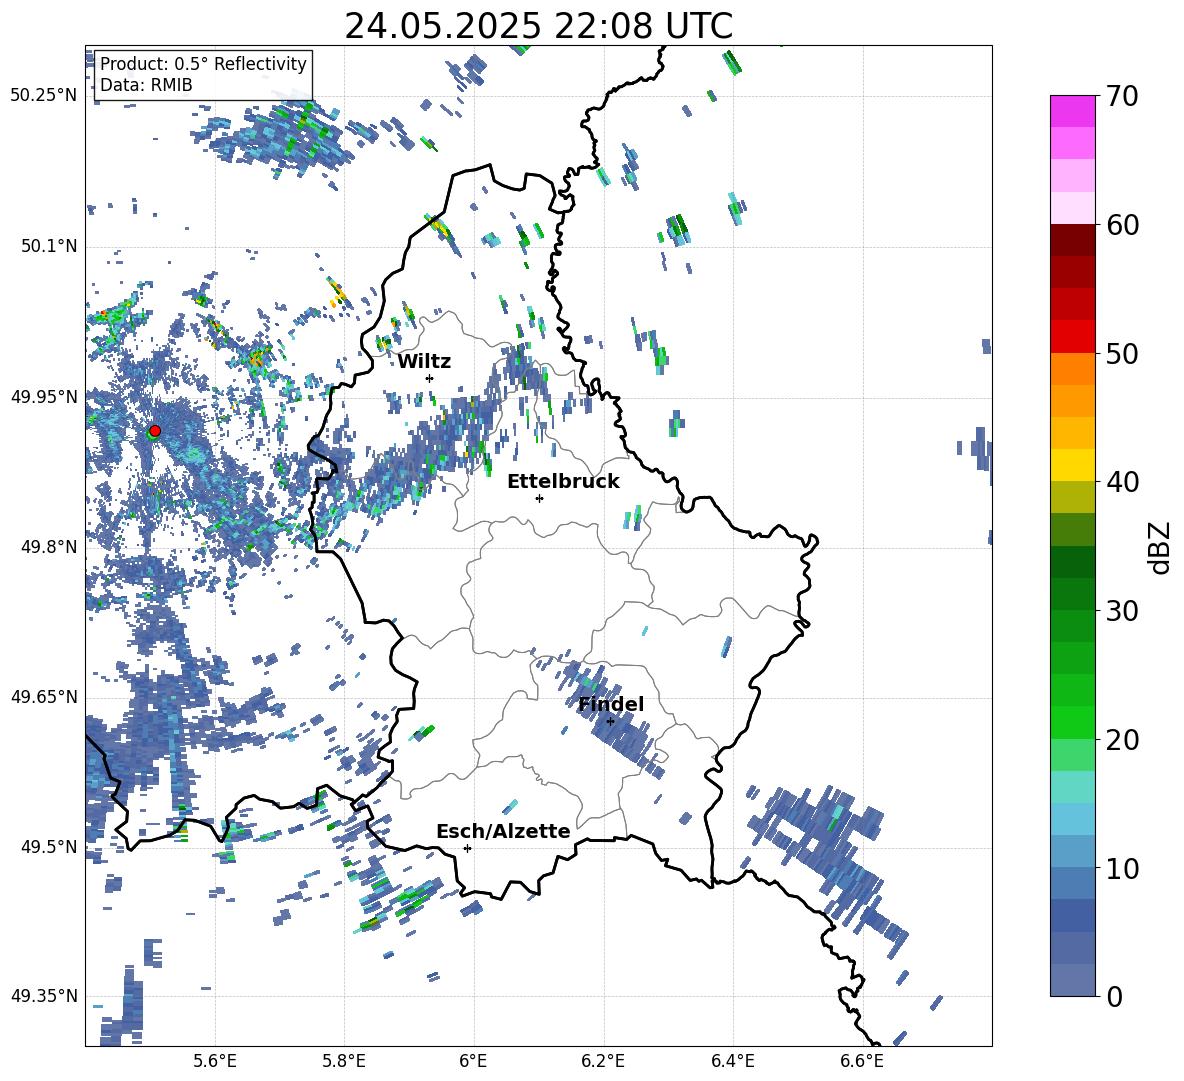Click the red 50 dBZ colorbar swatch
Screen dimensions: 1184x1081
click(x=1072, y=337)
